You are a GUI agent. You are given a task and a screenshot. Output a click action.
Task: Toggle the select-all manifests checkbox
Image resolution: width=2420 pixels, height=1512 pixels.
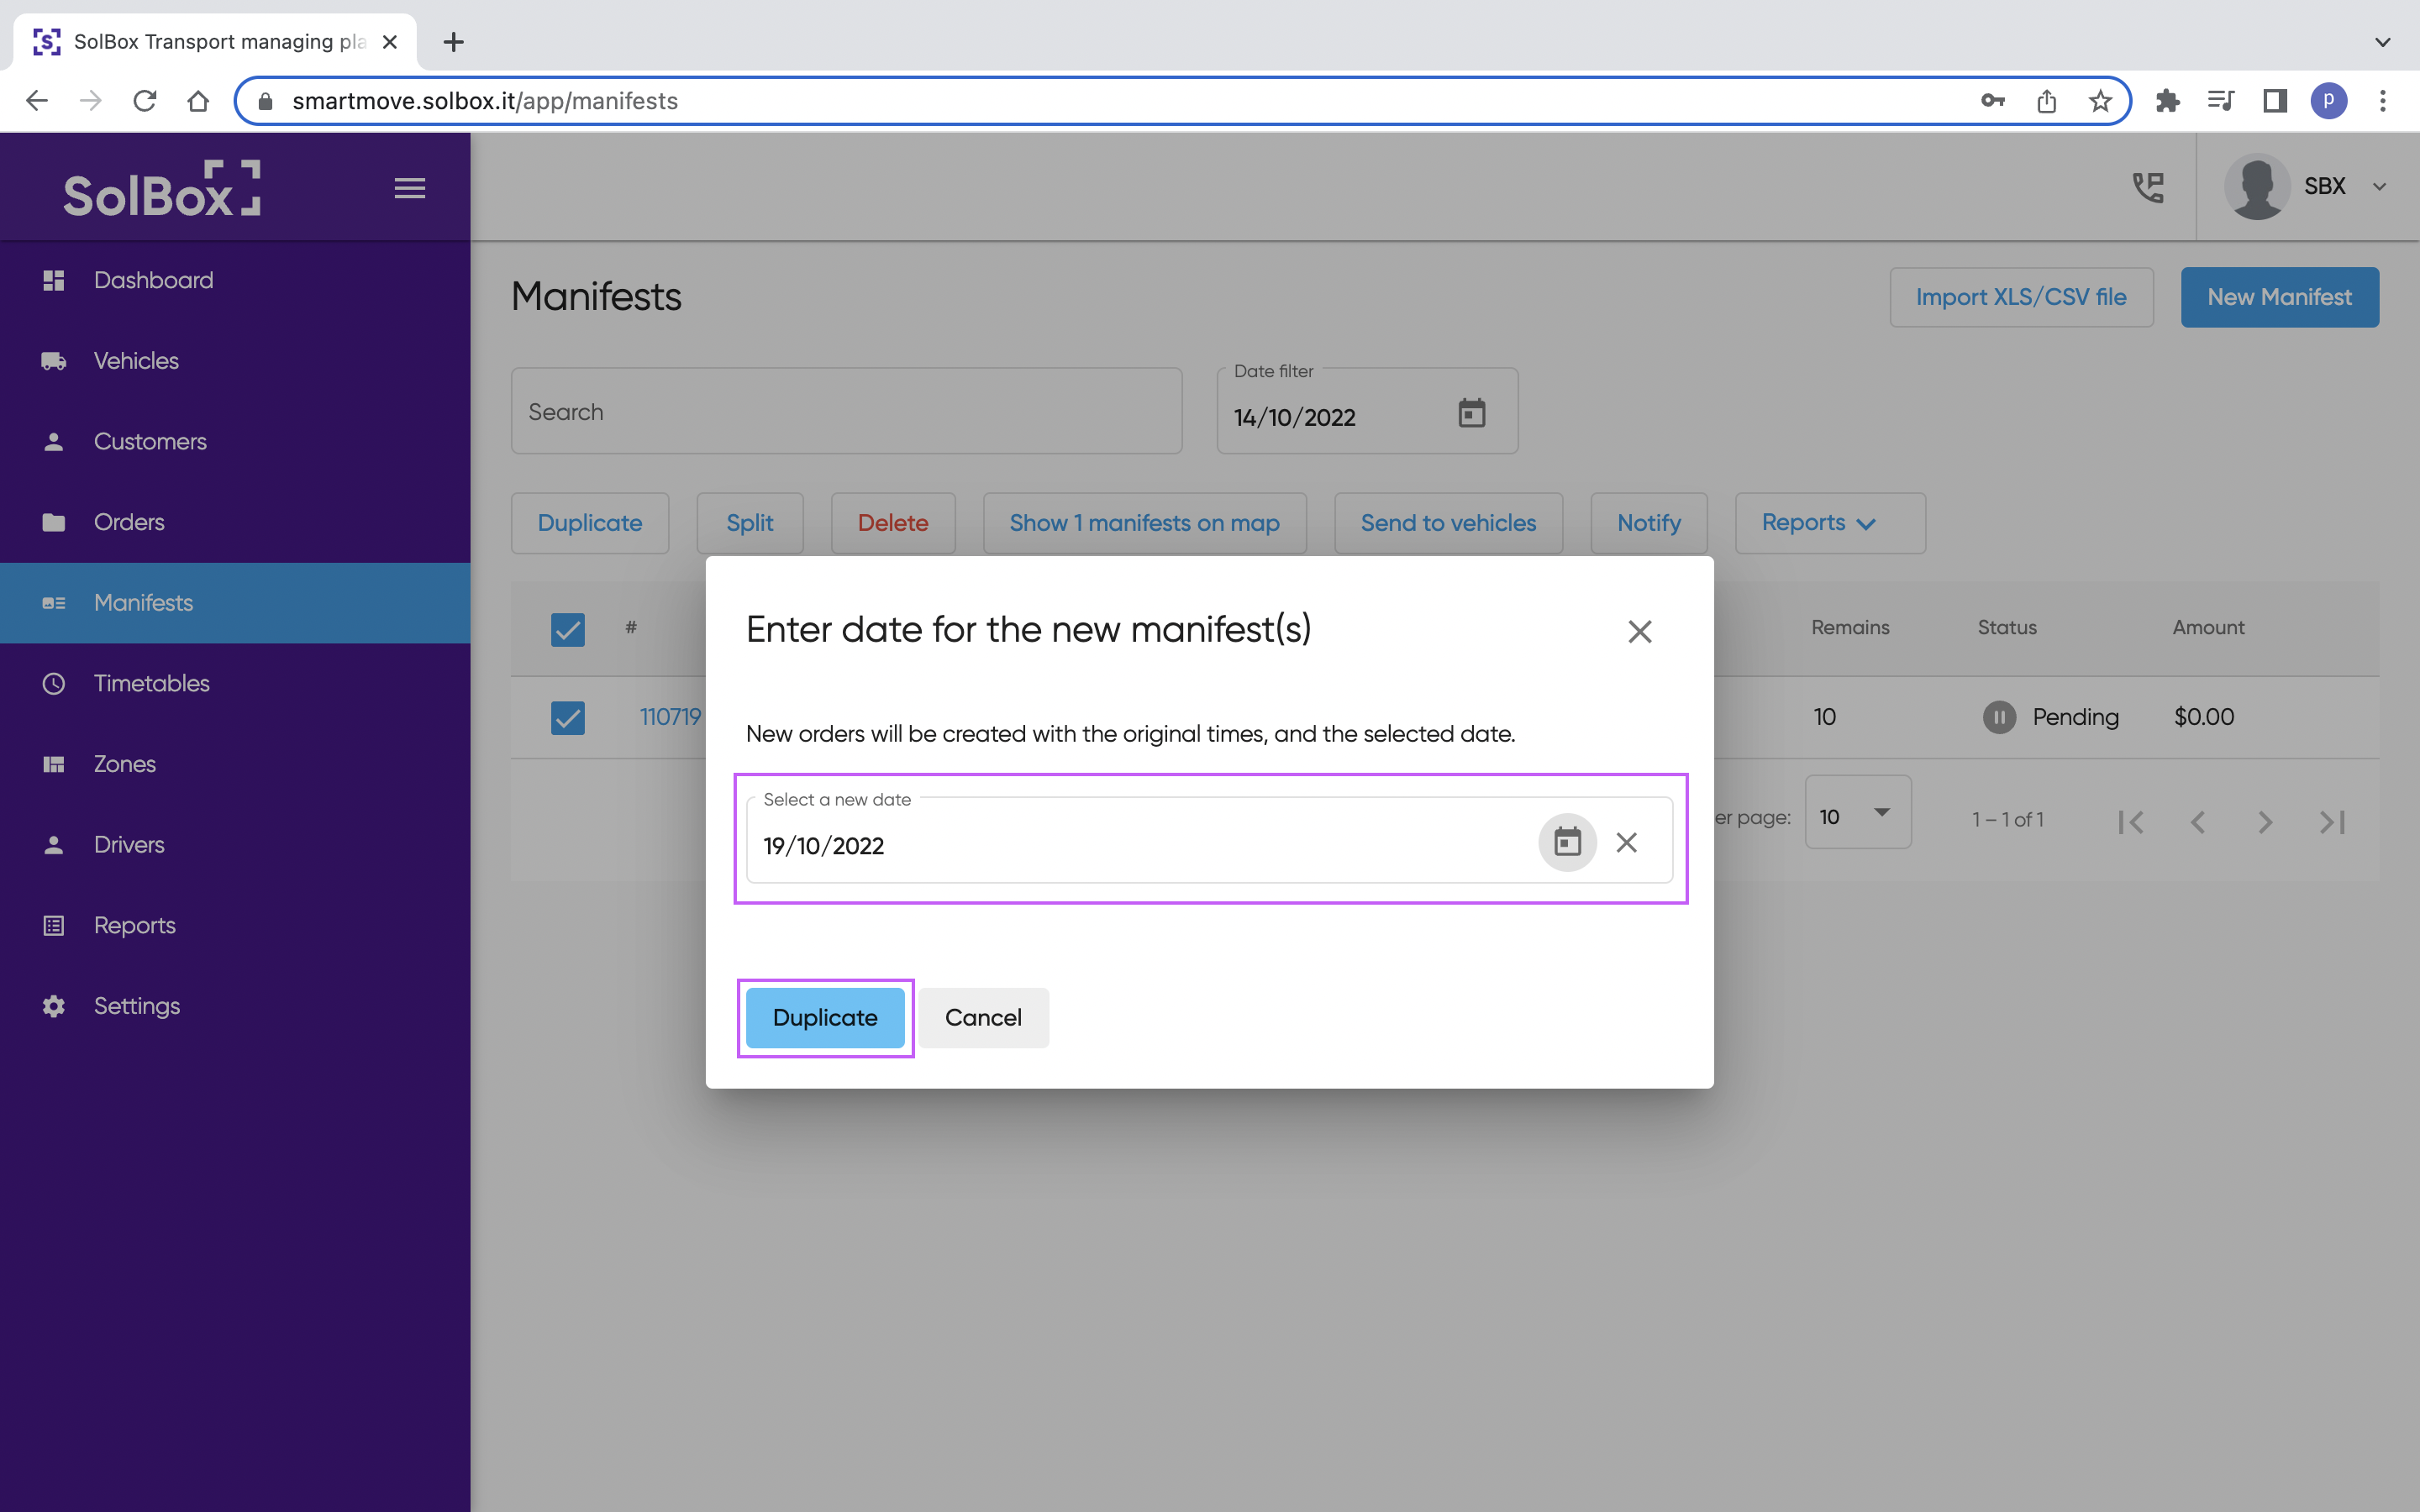coord(568,629)
